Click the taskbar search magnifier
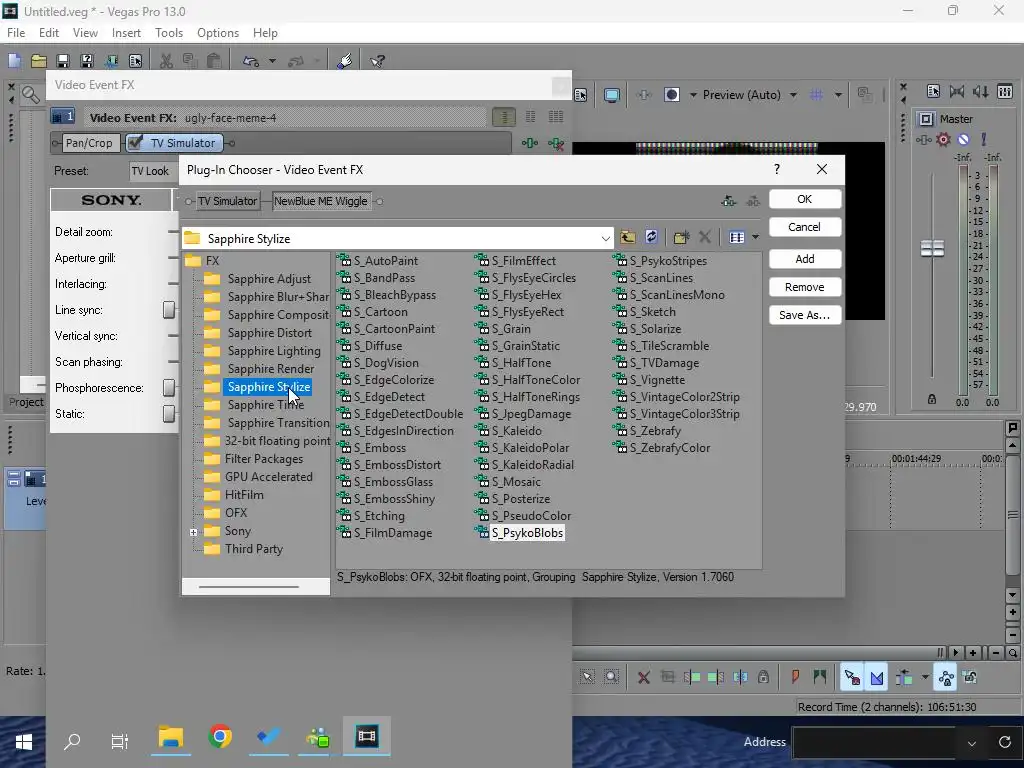The width and height of the screenshot is (1024, 768). click(72, 741)
